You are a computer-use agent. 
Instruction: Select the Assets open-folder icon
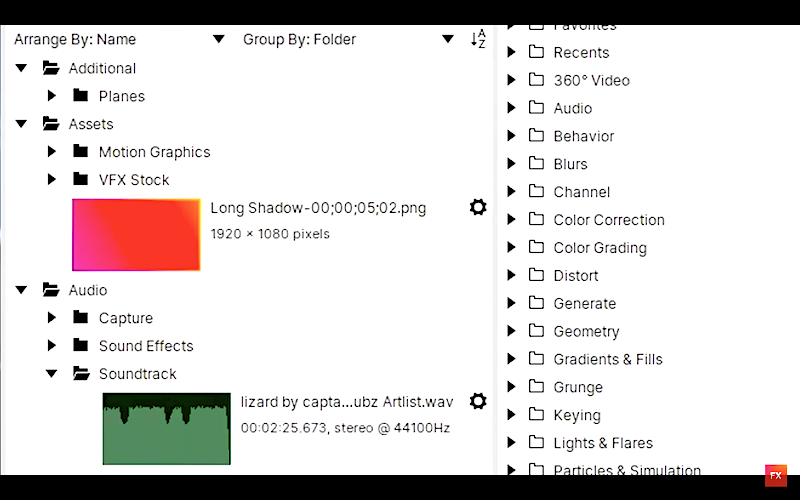(x=51, y=123)
